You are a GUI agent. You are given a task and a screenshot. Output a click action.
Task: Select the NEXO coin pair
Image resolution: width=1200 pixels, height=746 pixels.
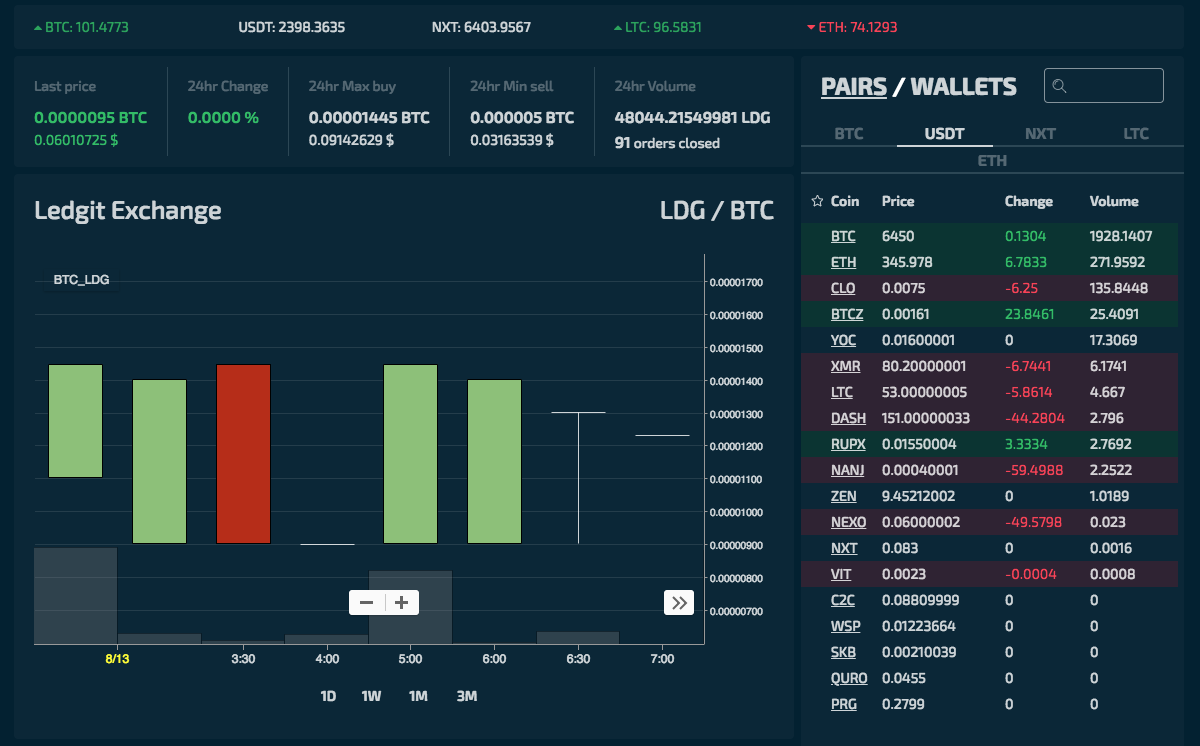coord(848,522)
